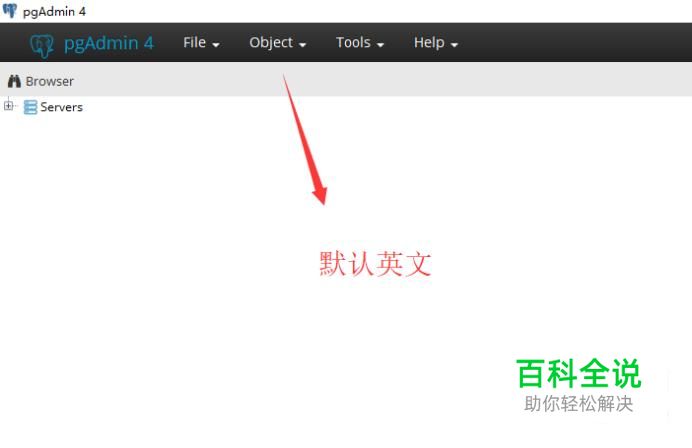The width and height of the screenshot is (692, 448).
Task: Click the Servers group icon
Action: (x=30, y=107)
